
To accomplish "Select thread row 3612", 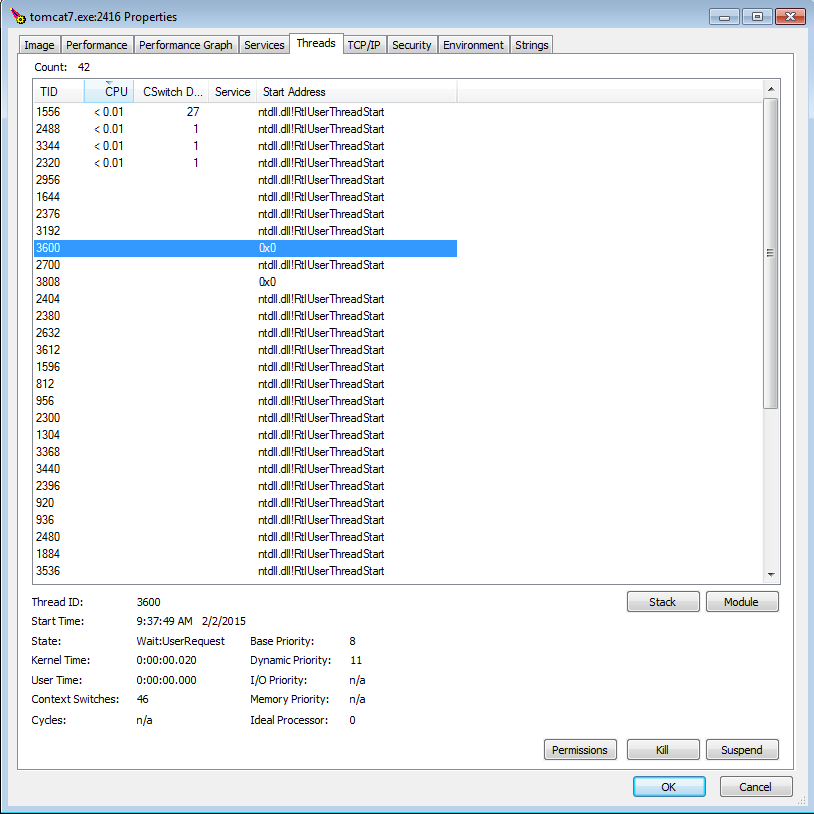I will click(245, 350).
